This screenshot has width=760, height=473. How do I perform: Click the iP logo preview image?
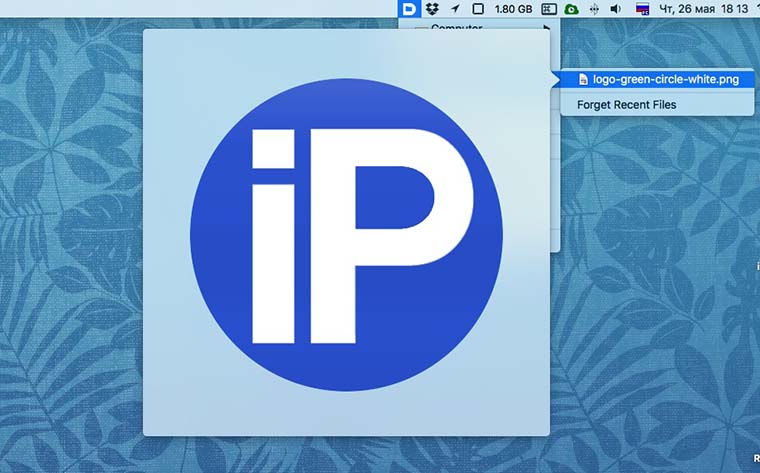click(x=346, y=232)
